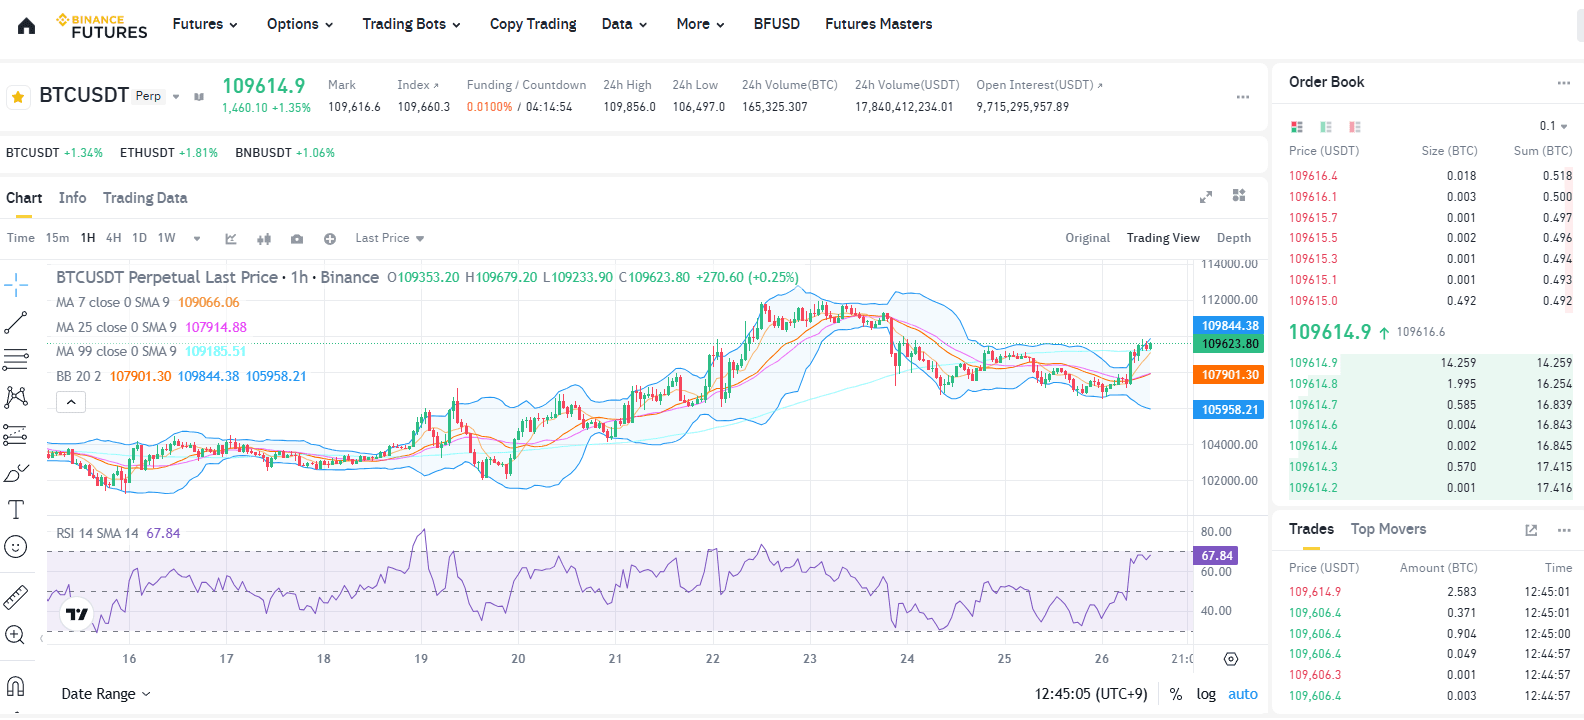1584x720 pixels.
Task: Open the Last Price dropdown
Action: (390, 238)
